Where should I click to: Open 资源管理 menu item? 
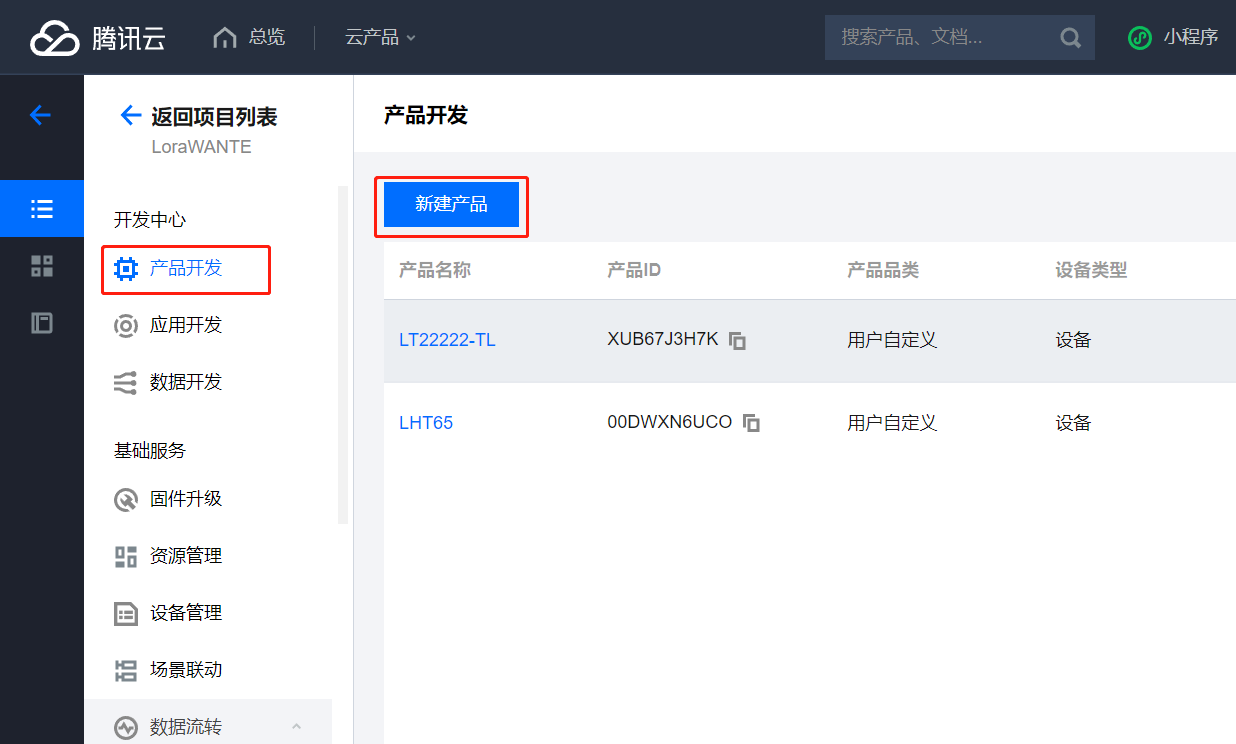pos(186,556)
